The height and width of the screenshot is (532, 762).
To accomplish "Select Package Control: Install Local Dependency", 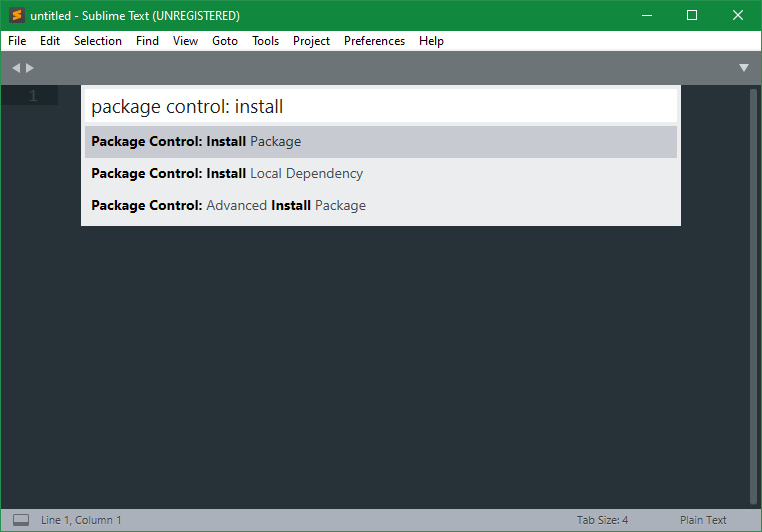I will click(381, 173).
